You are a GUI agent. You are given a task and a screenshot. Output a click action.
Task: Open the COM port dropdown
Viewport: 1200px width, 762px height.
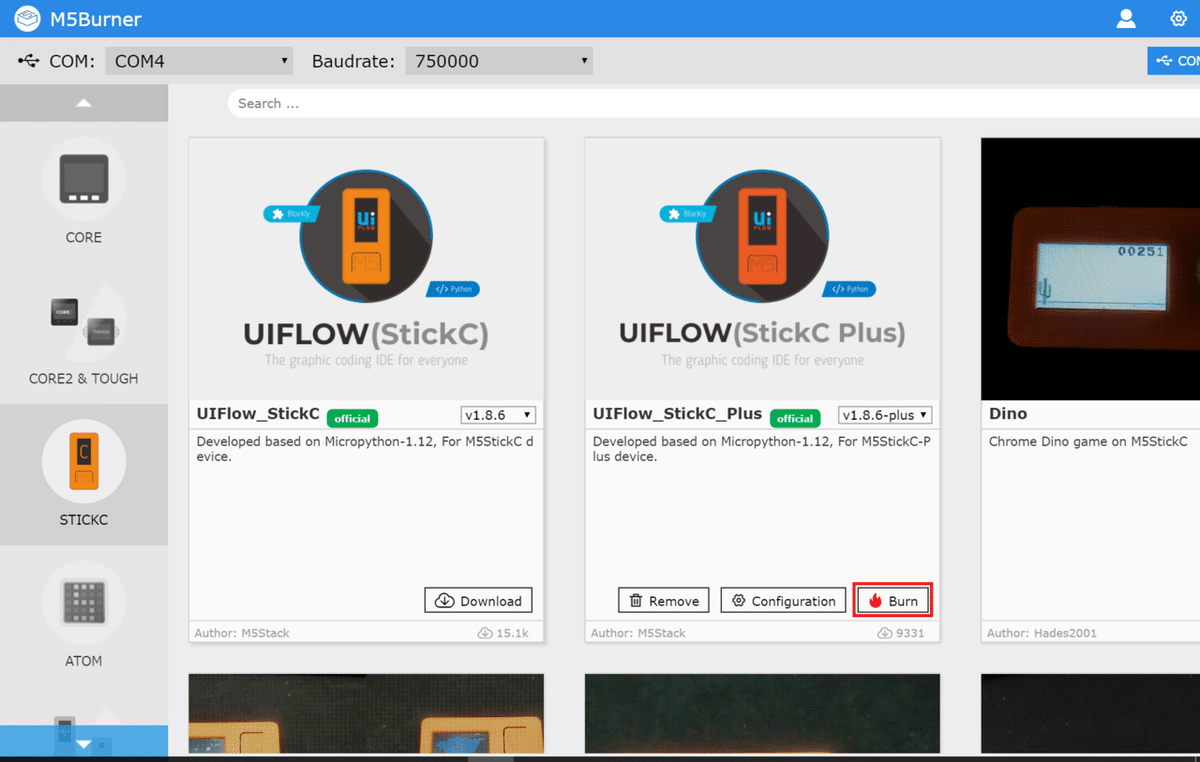click(199, 61)
